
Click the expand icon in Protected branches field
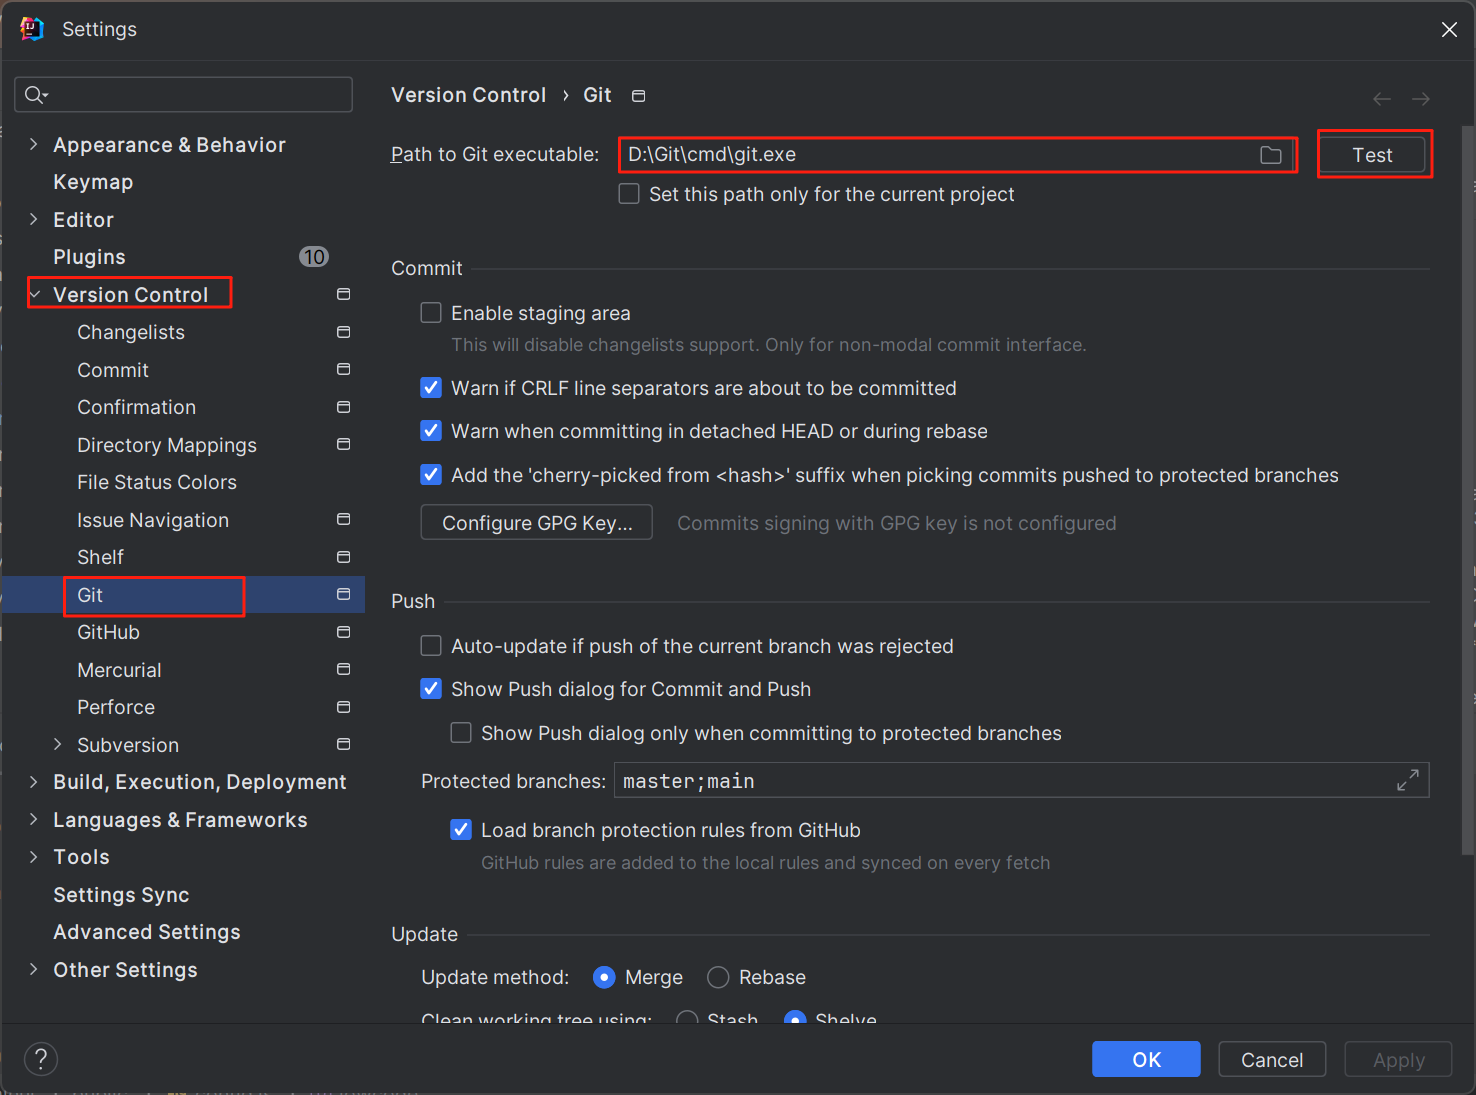pyautogui.click(x=1408, y=780)
